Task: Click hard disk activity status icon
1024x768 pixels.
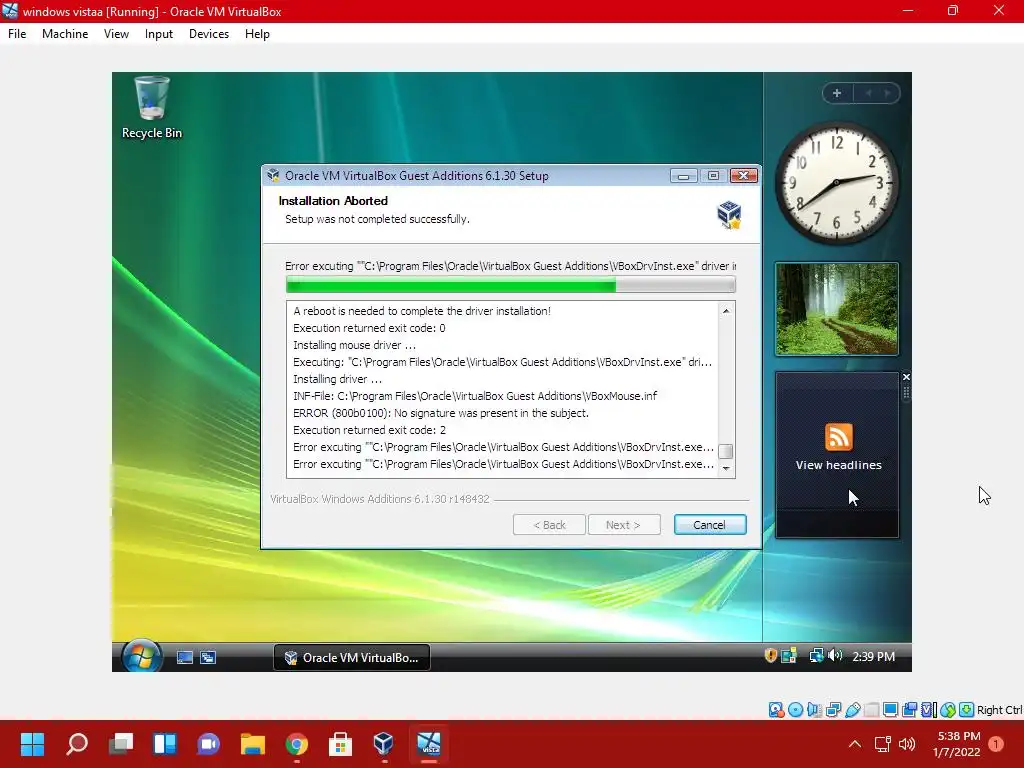Action: coord(776,710)
